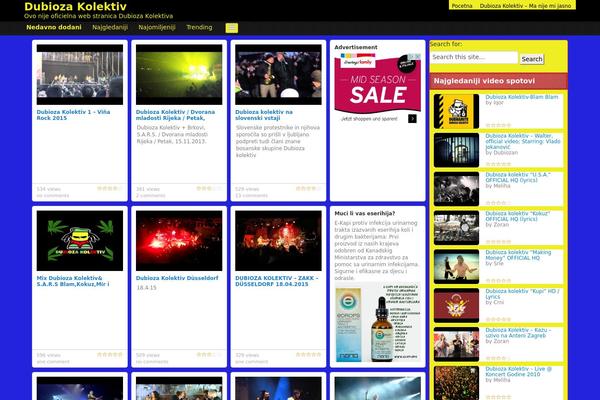This screenshot has height=400, width=600.
Task: Open the slovenski vstaji video thumbnail
Action: pos(279,75)
